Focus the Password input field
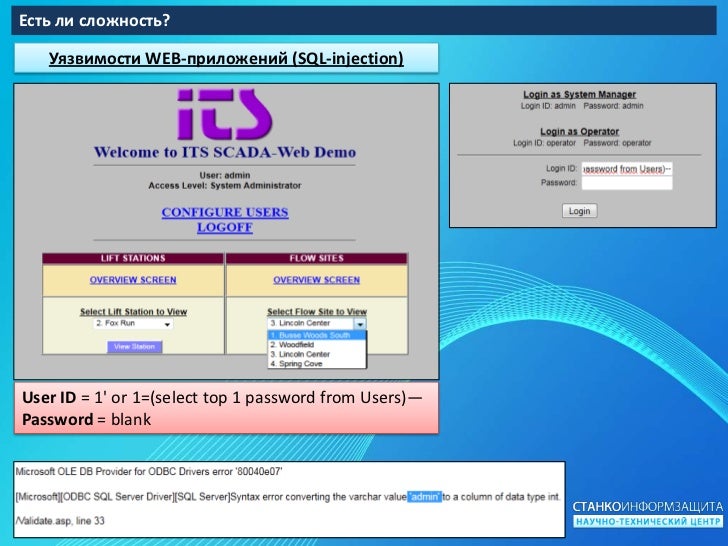Image resolution: width=728 pixels, height=546 pixels. point(627,183)
